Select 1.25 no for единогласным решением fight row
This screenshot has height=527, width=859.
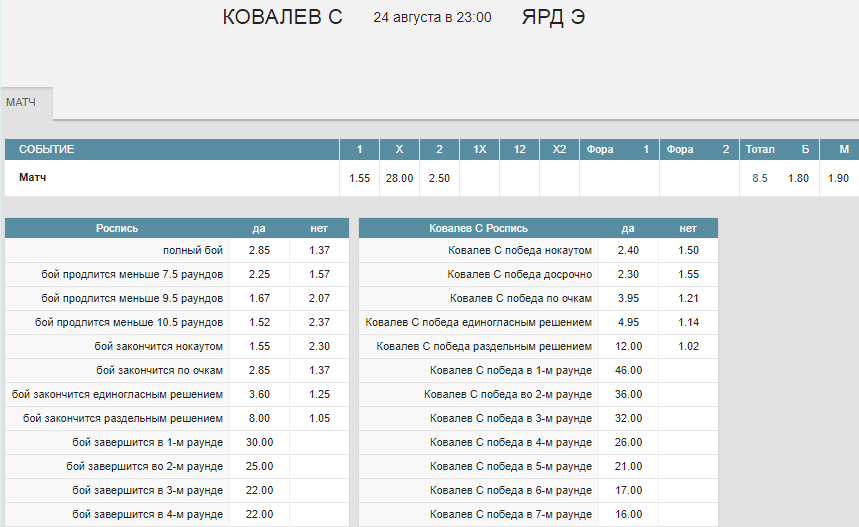point(319,394)
